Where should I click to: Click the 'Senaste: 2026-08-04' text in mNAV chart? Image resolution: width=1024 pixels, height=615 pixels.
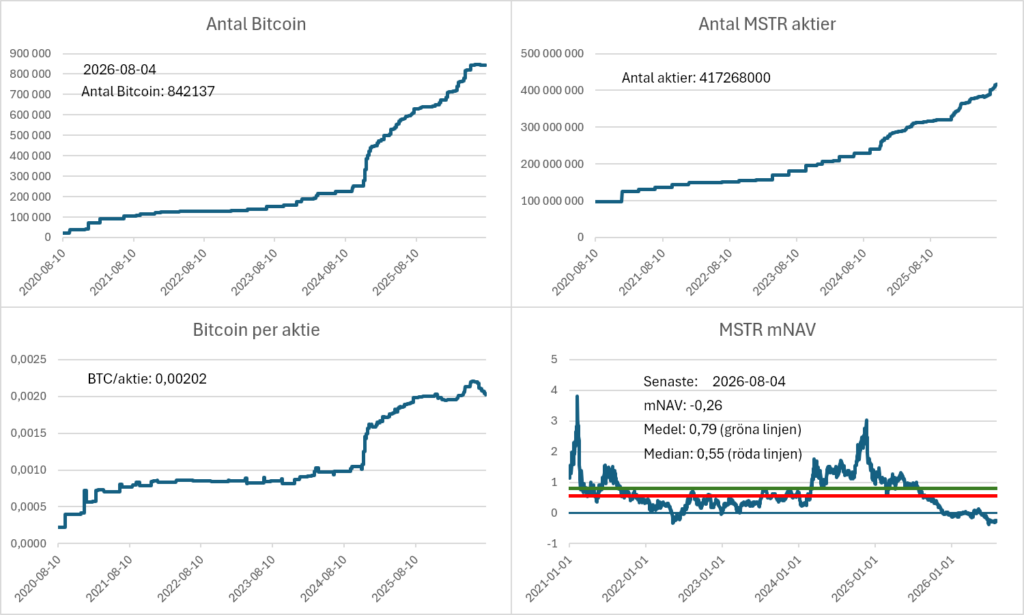tap(714, 381)
